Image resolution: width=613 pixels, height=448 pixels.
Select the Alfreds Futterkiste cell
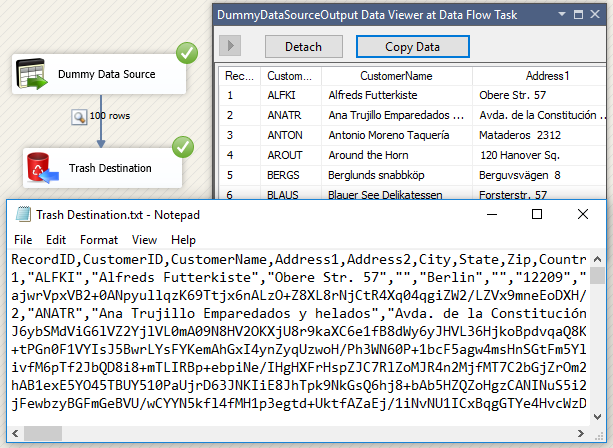397,95
